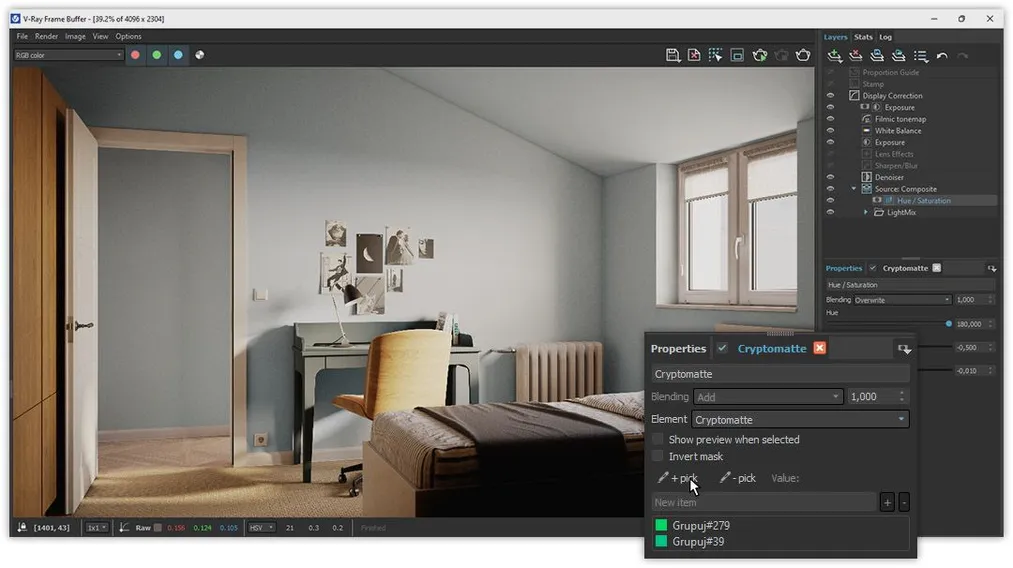Toggle the red channel button
1013x568 pixels.
pos(135,55)
